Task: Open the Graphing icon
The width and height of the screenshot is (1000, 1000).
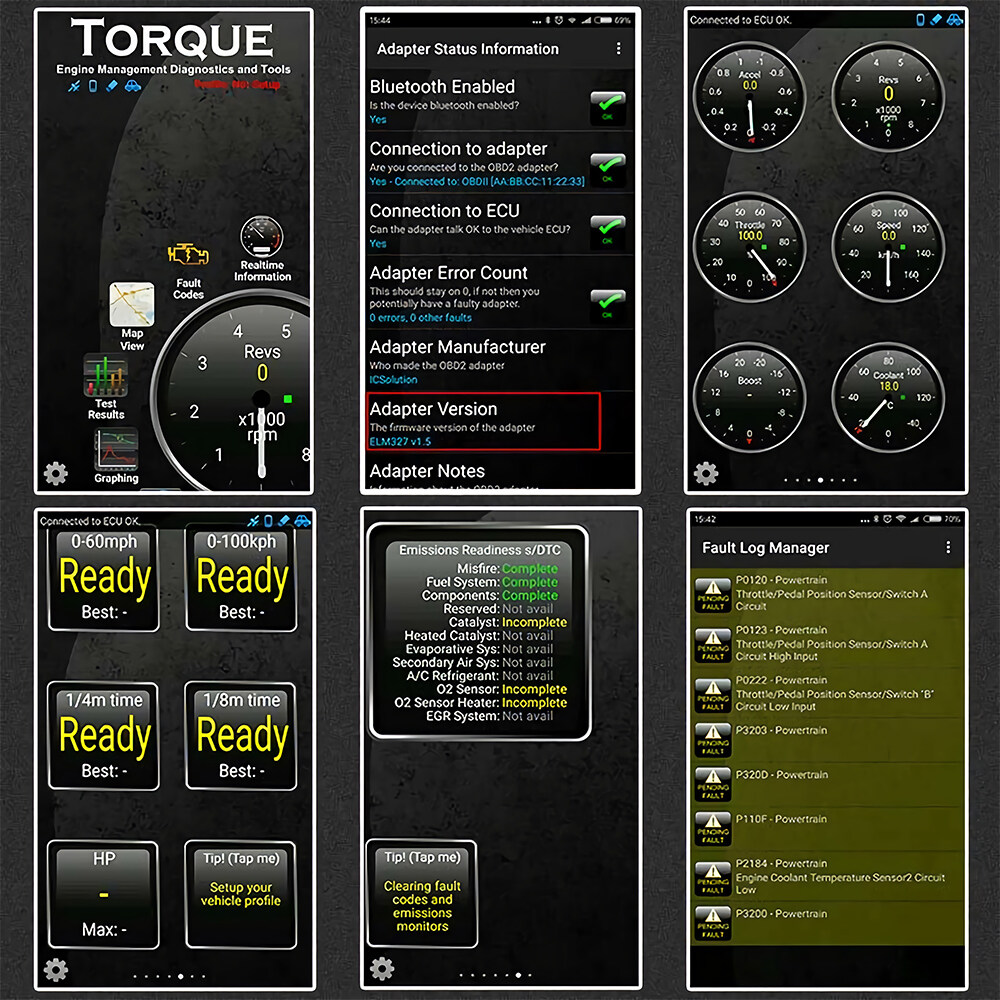Action: tap(116, 449)
